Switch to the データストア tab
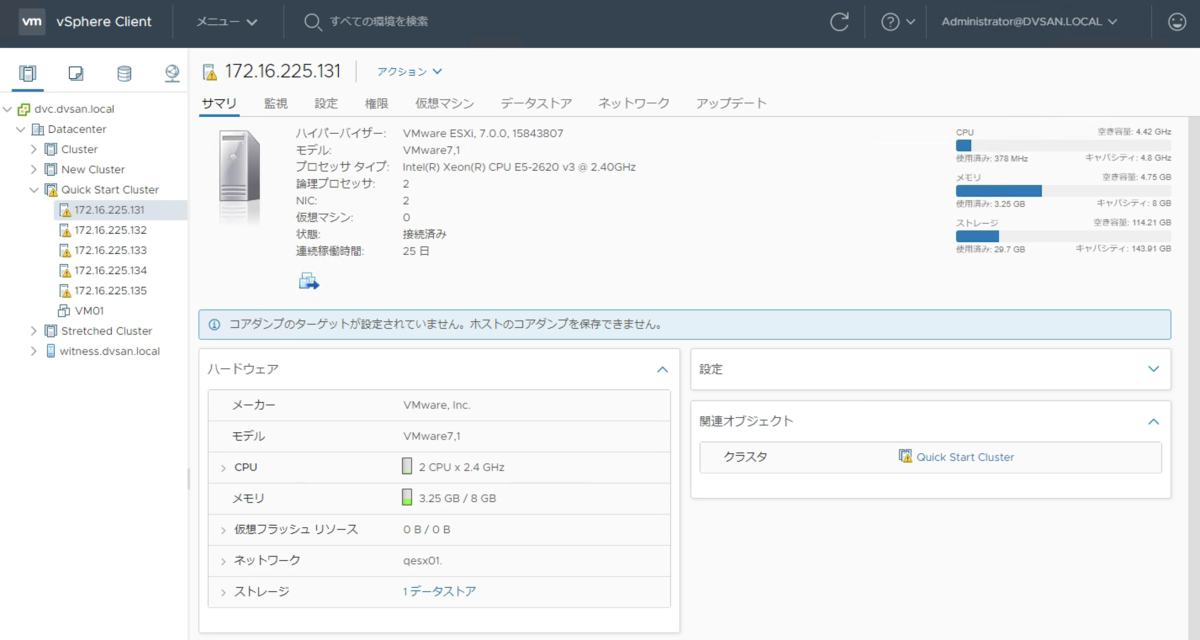Screen dimensions: 1200x640 [536, 103]
